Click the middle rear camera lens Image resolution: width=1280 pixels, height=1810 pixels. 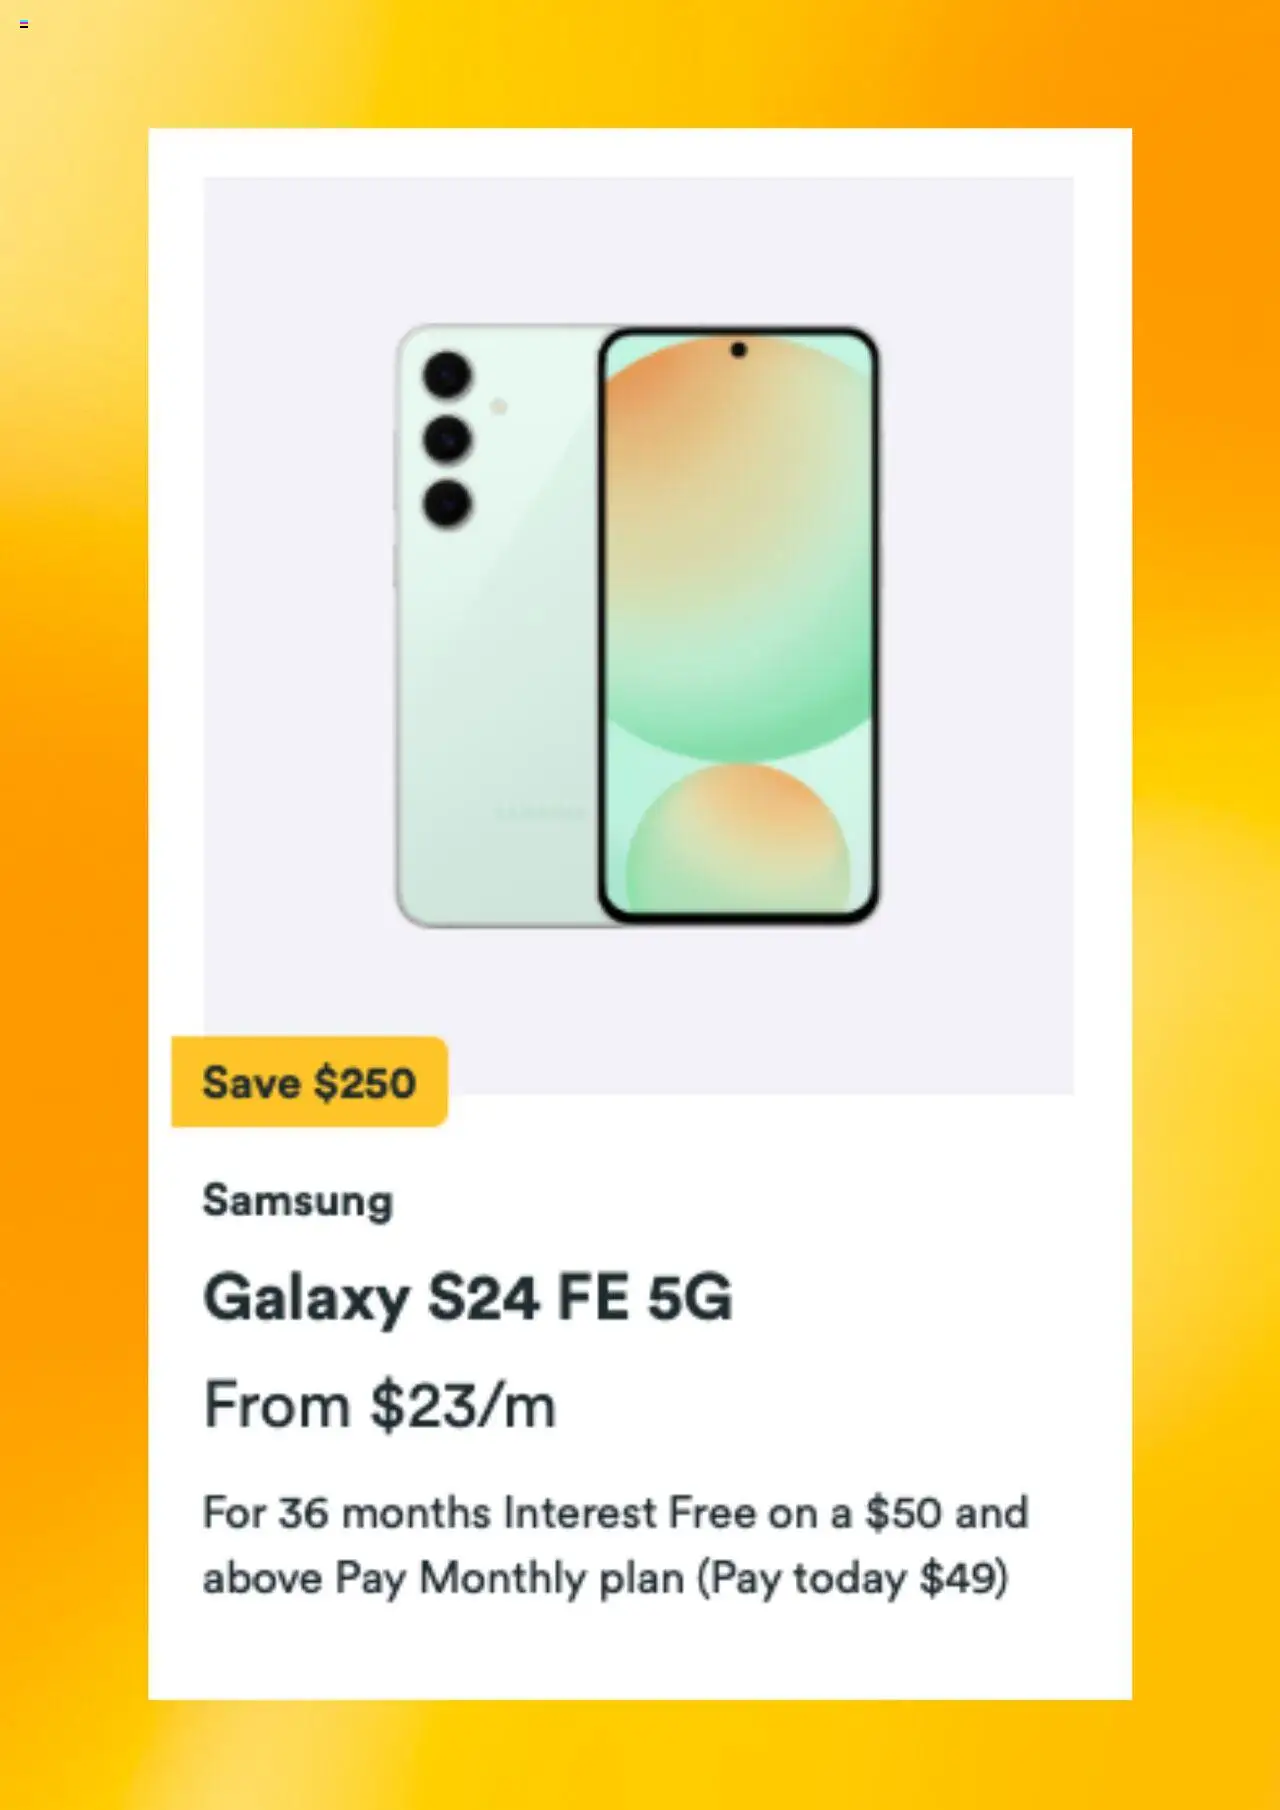pyautogui.click(x=447, y=439)
